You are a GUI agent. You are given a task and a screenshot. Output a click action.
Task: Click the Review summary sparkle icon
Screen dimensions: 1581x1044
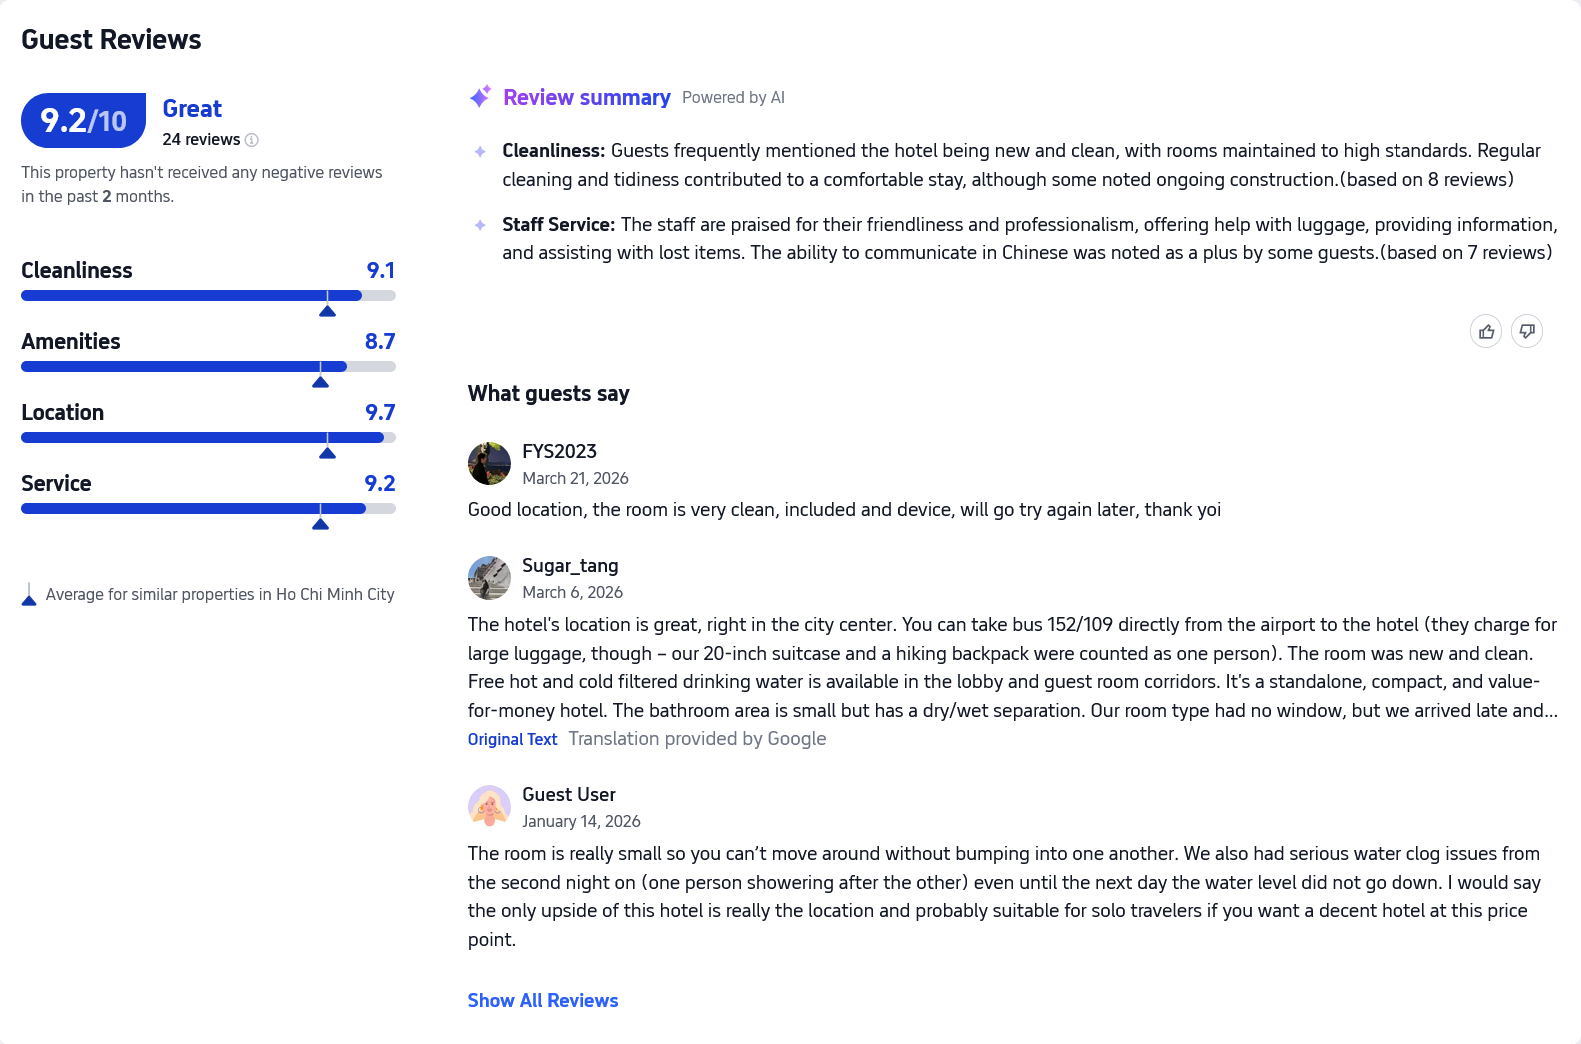click(480, 97)
